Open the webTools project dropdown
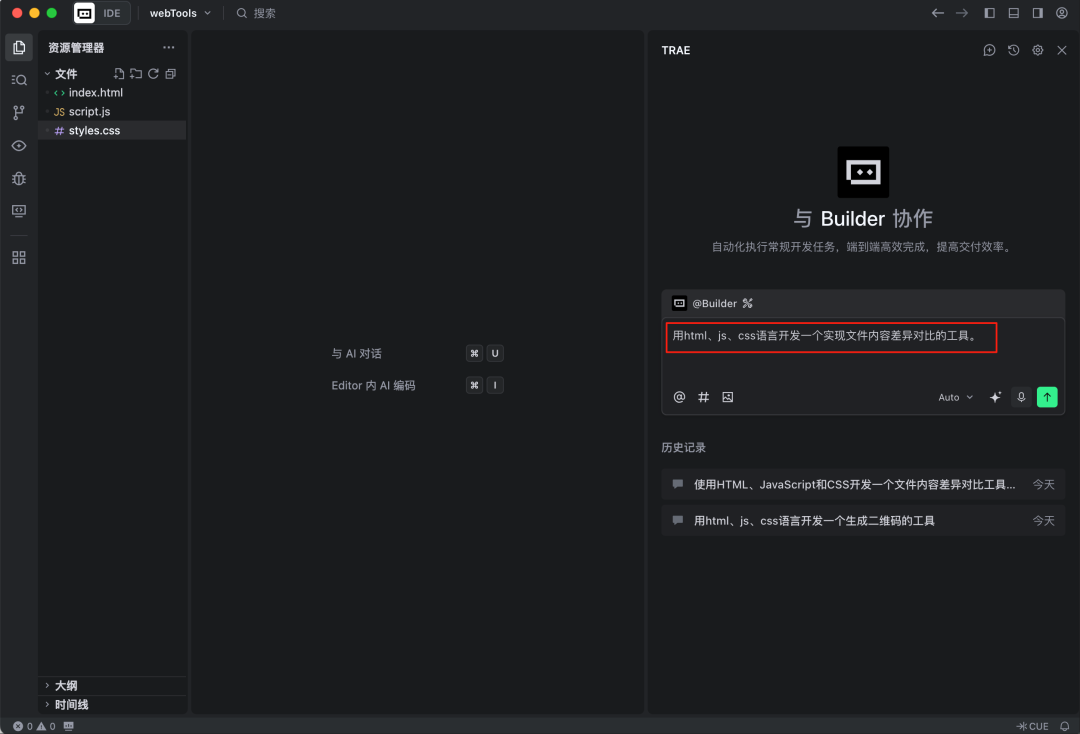 180,13
